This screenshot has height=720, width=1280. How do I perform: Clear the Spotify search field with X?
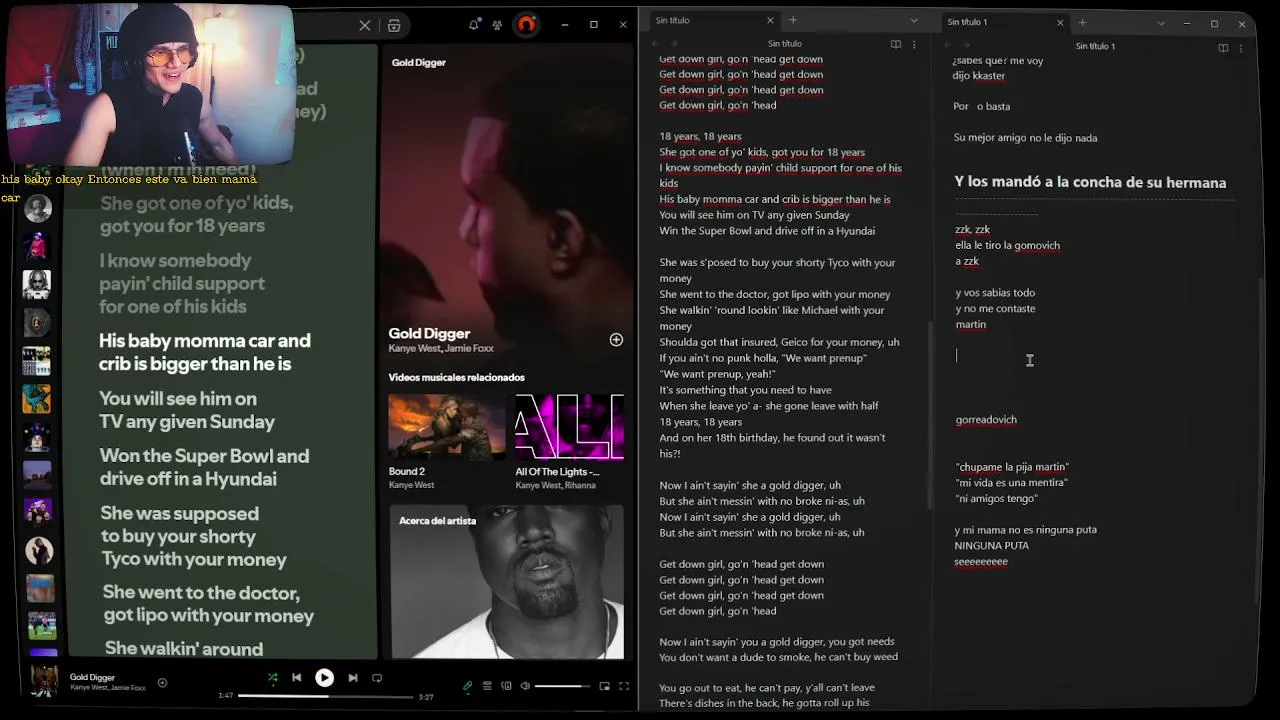click(x=365, y=25)
